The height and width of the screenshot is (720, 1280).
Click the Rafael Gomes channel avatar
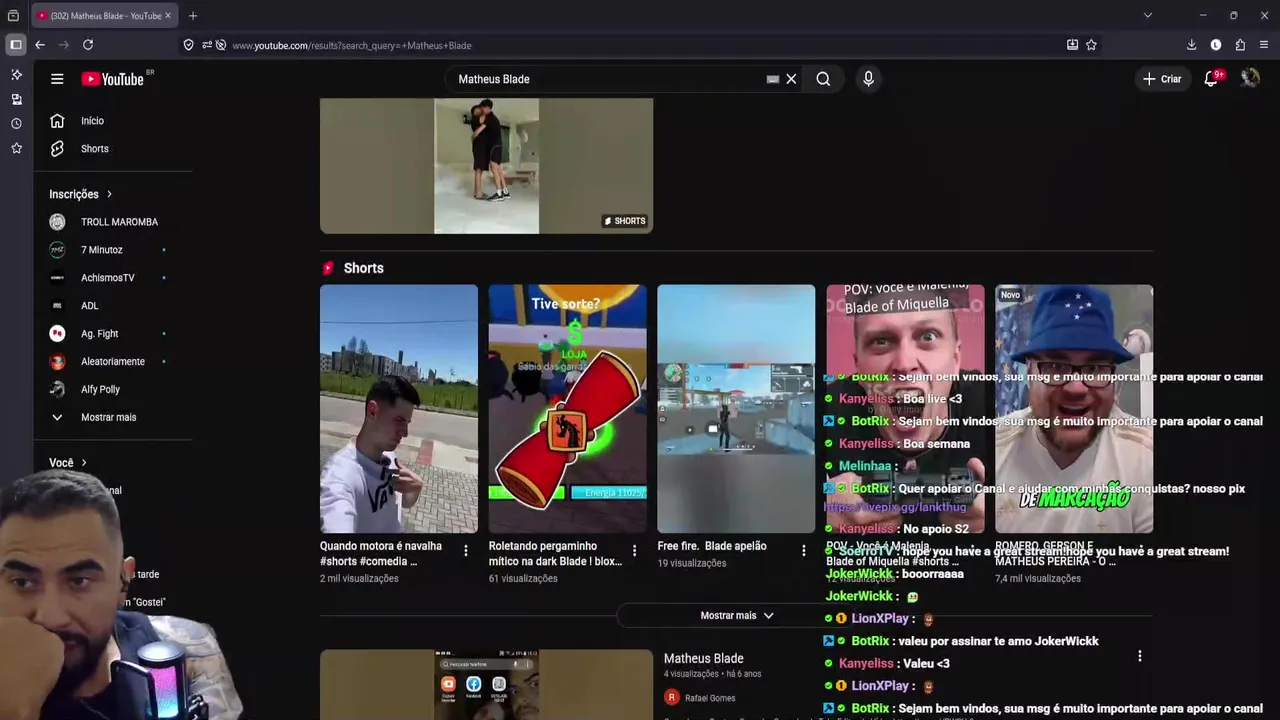672,698
